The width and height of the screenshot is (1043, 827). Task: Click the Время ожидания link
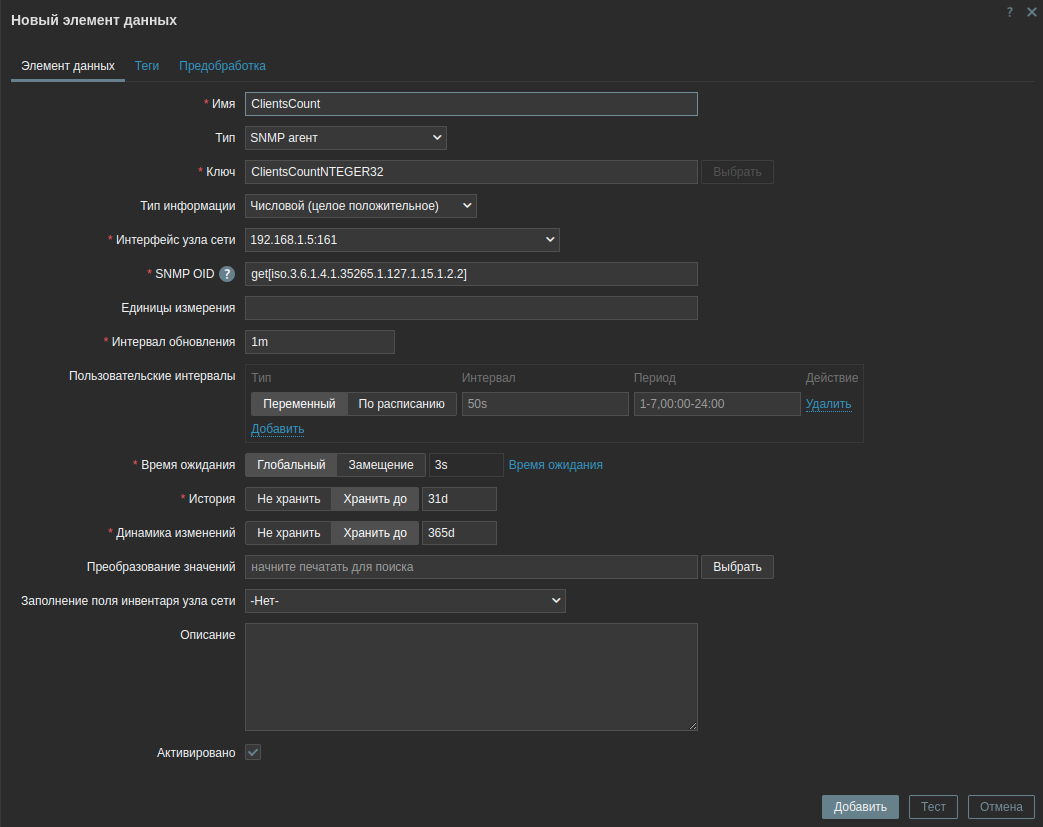[555, 465]
